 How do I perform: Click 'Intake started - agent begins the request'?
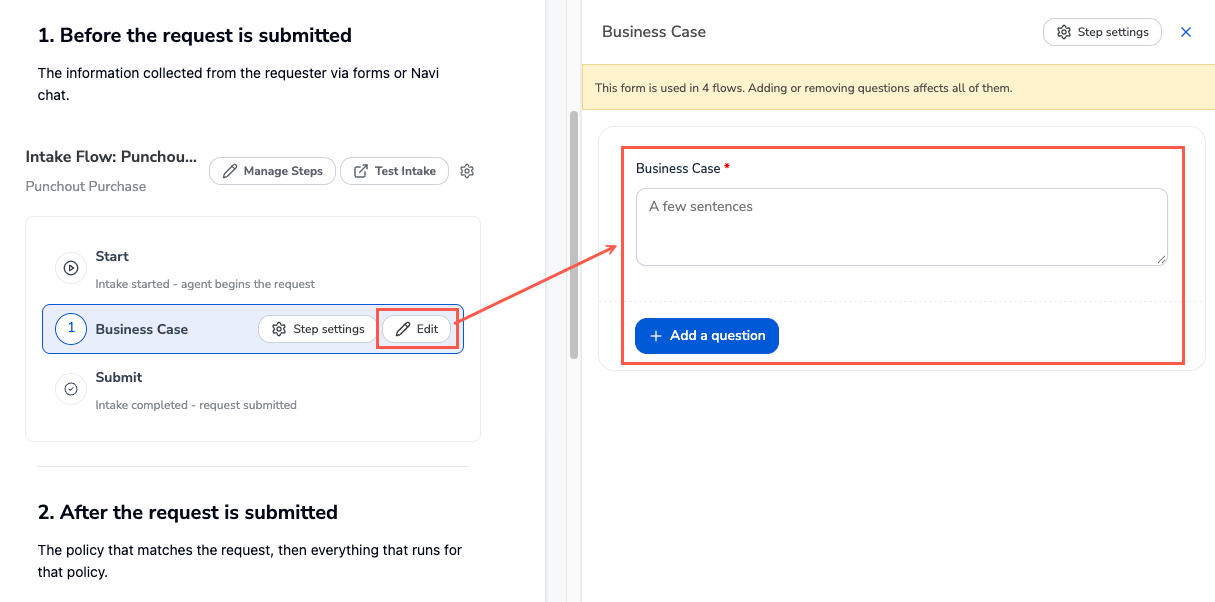tap(205, 284)
